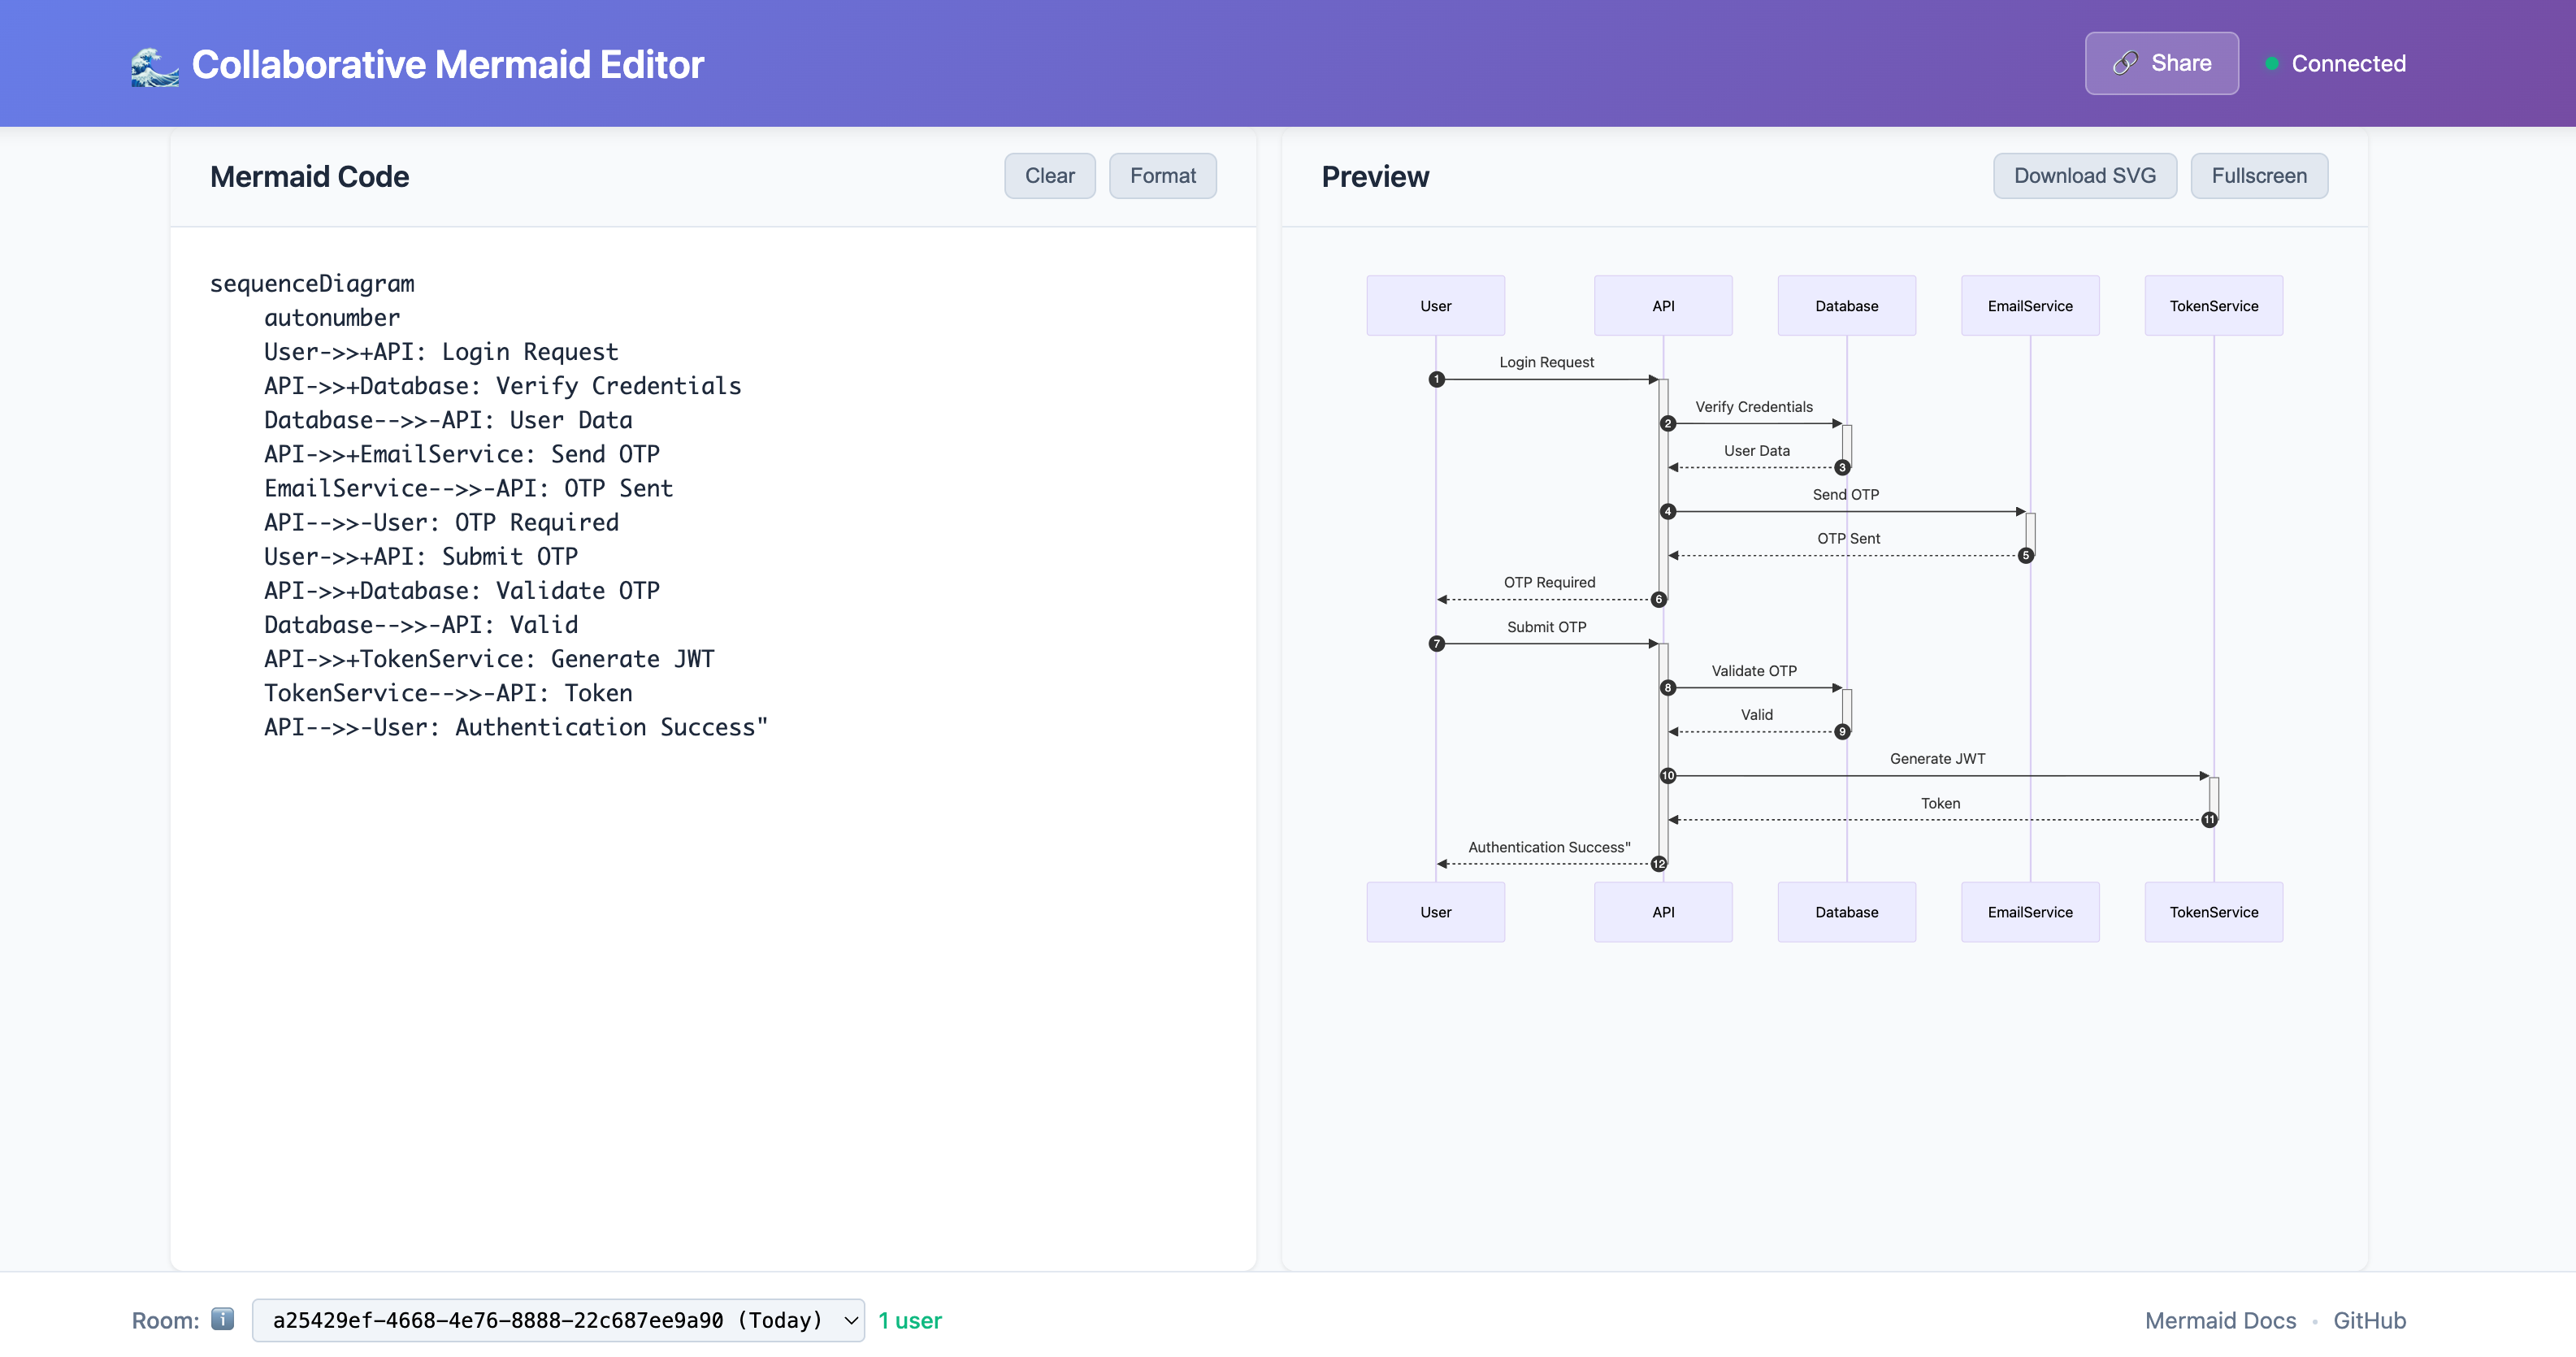The width and height of the screenshot is (2576, 1357).
Task: Click the wave logo icon in header
Action: 155,66
